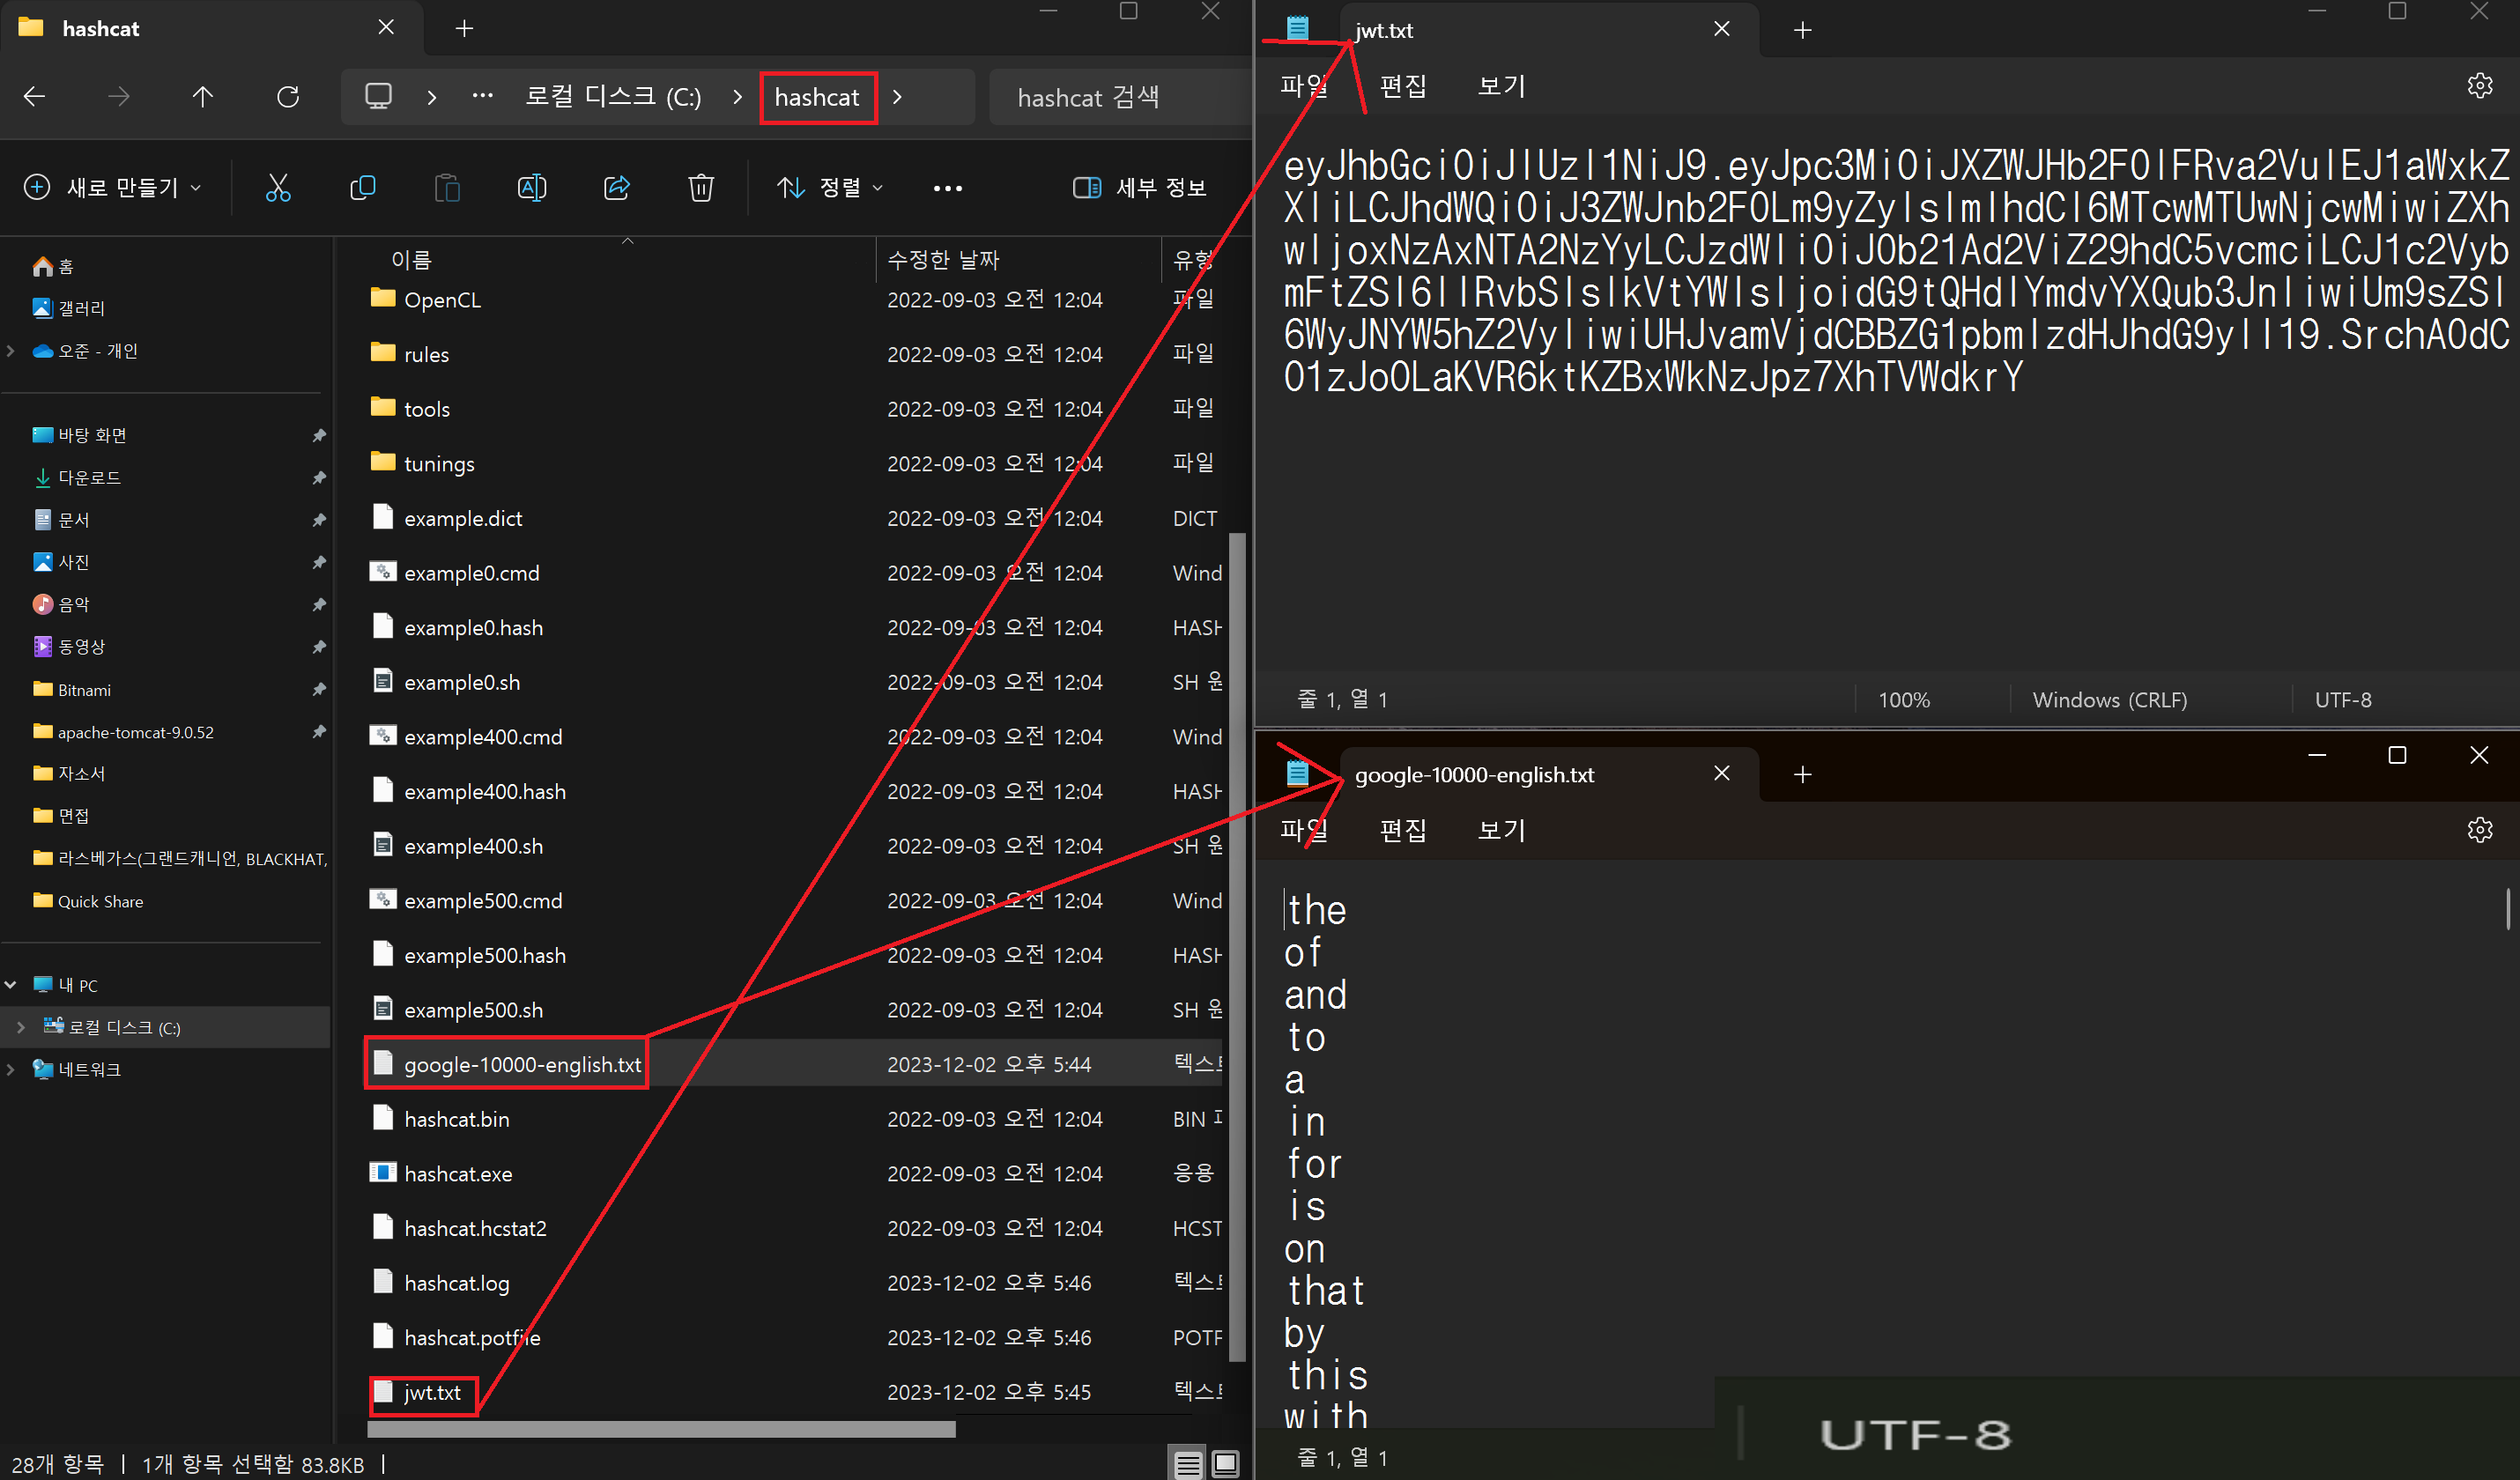This screenshot has height=1480, width=2520.
Task: Open the 정렬 sort dropdown
Action: 830,187
